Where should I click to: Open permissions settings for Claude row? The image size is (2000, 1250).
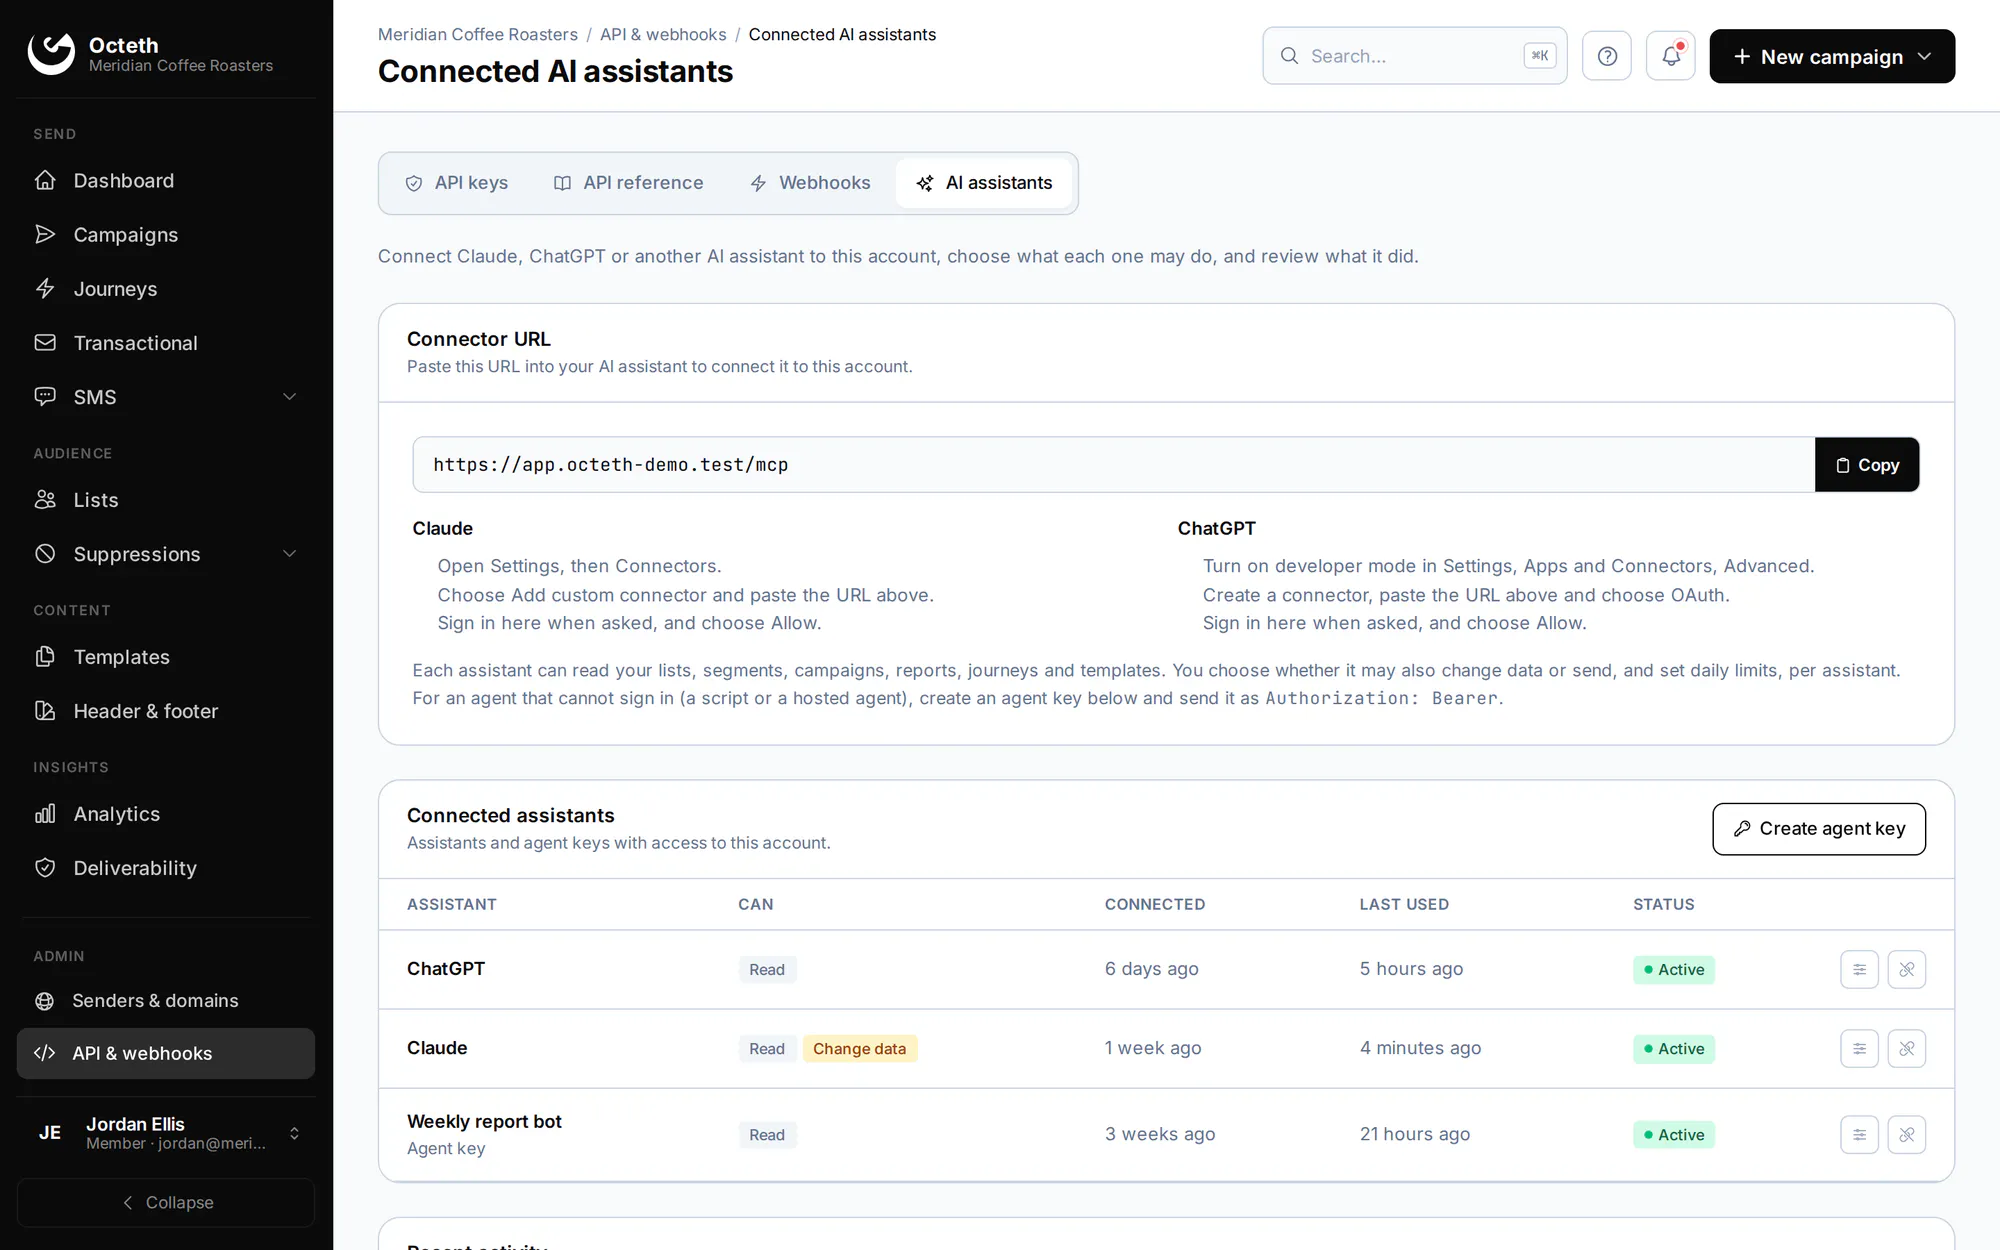(1859, 1049)
